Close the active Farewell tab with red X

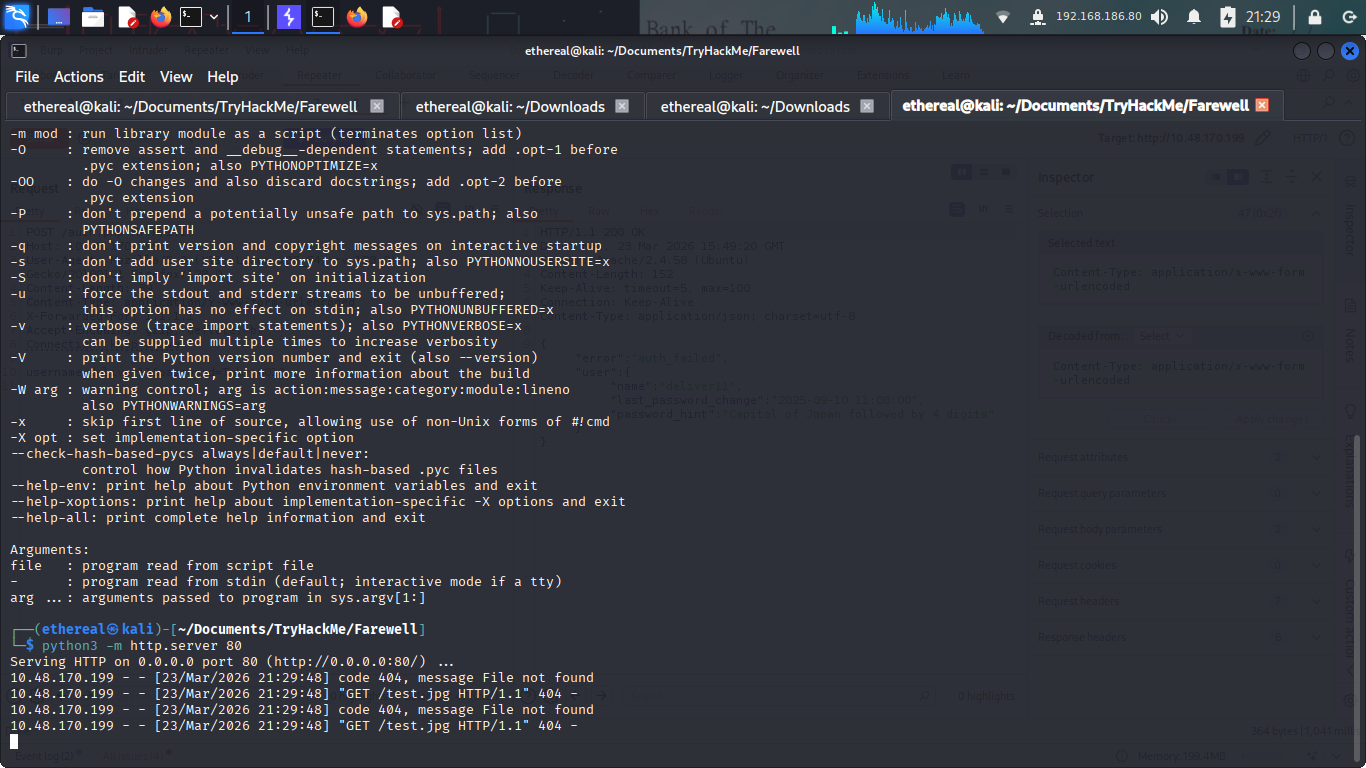1262,105
